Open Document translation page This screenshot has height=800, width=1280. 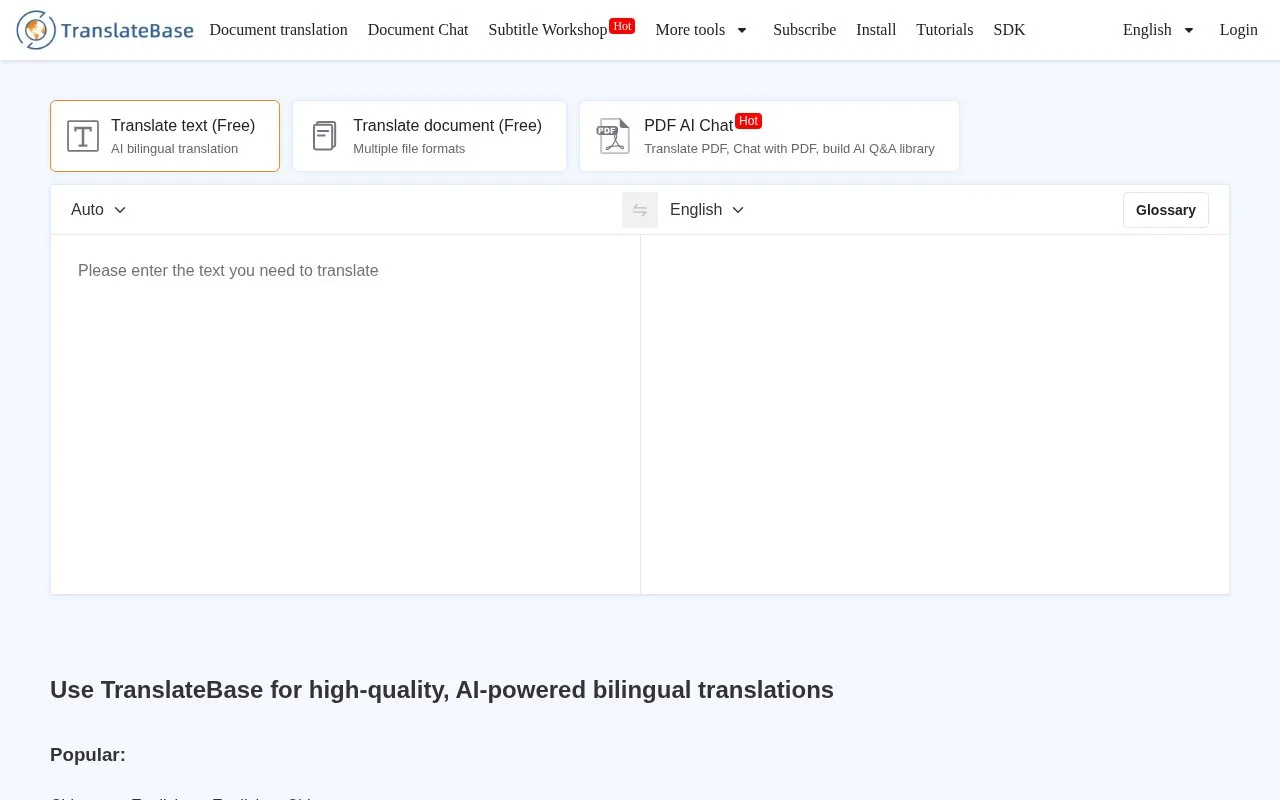click(x=278, y=30)
